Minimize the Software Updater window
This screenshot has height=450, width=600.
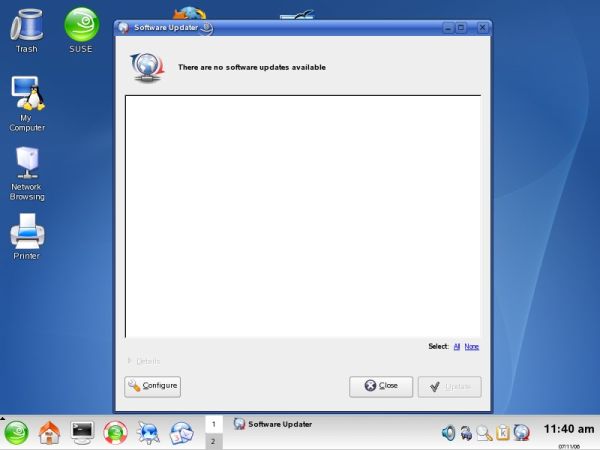448,28
